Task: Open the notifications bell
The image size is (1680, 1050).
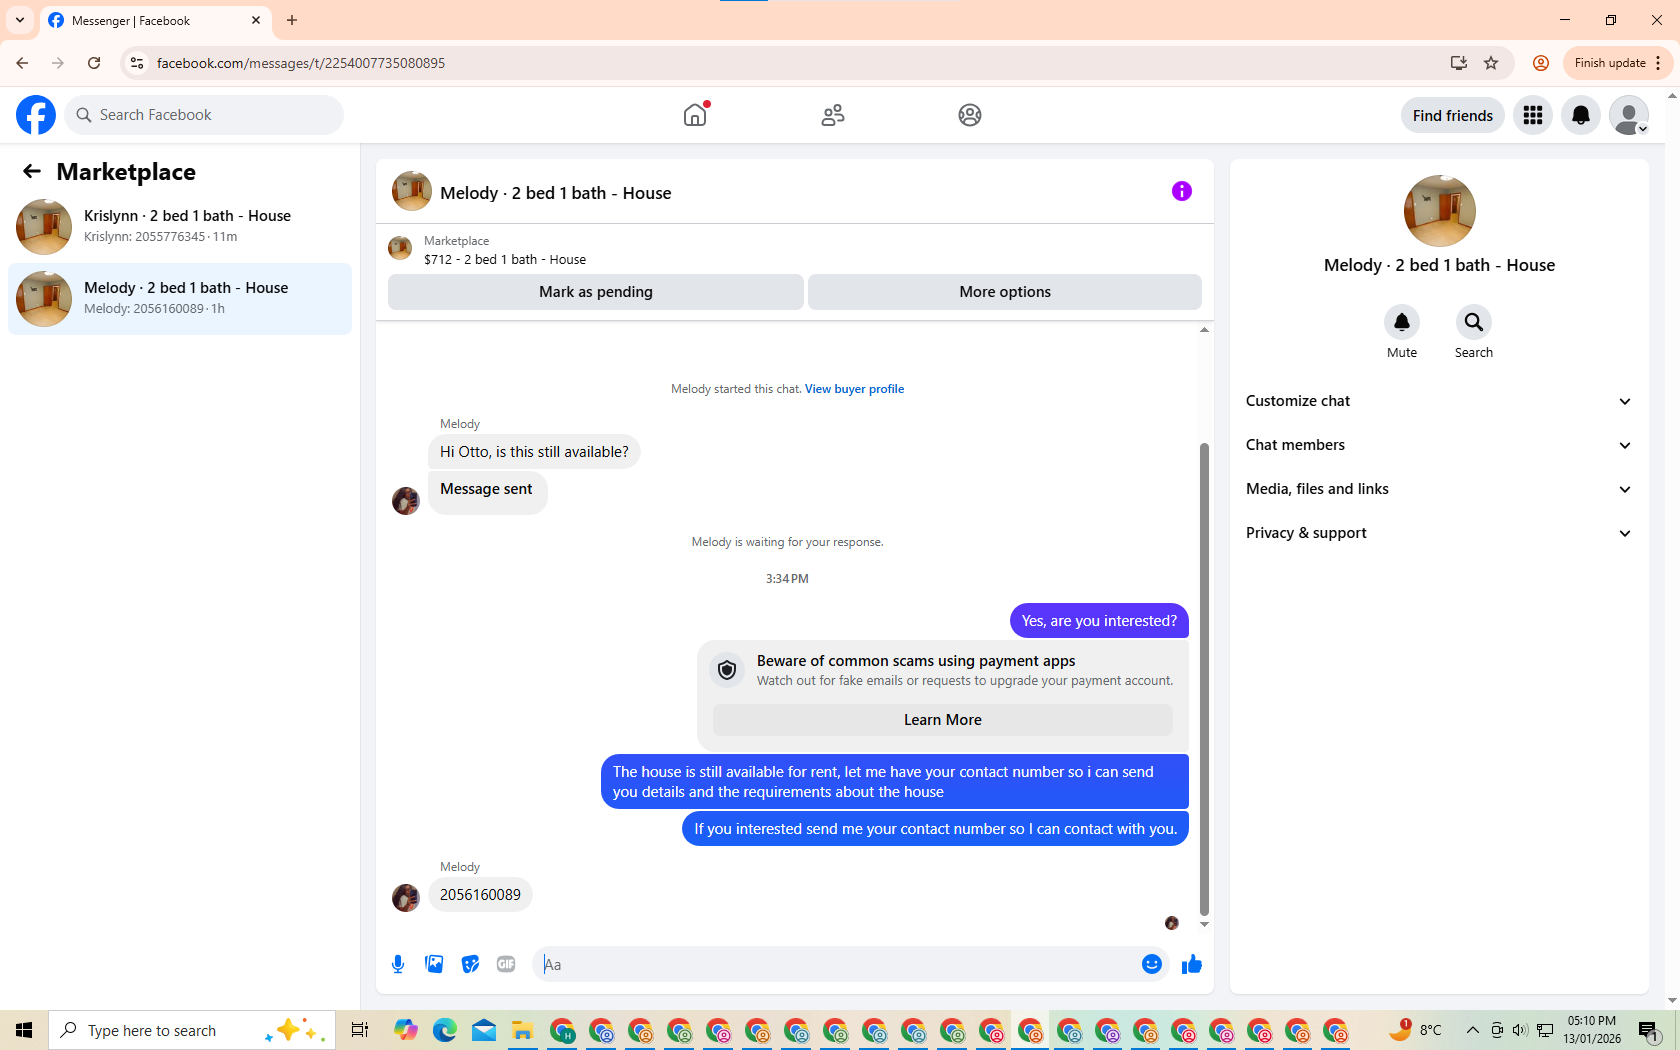Action: click(x=1581, y=115)
